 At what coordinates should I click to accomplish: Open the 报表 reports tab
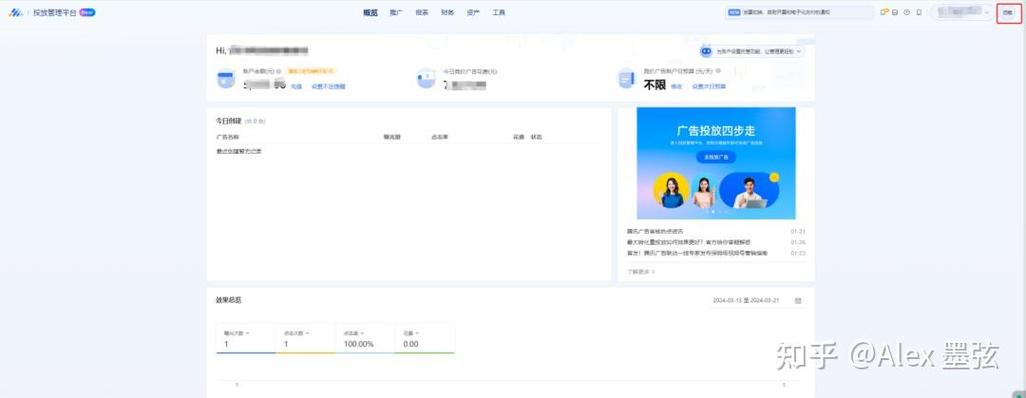point(421,12)
